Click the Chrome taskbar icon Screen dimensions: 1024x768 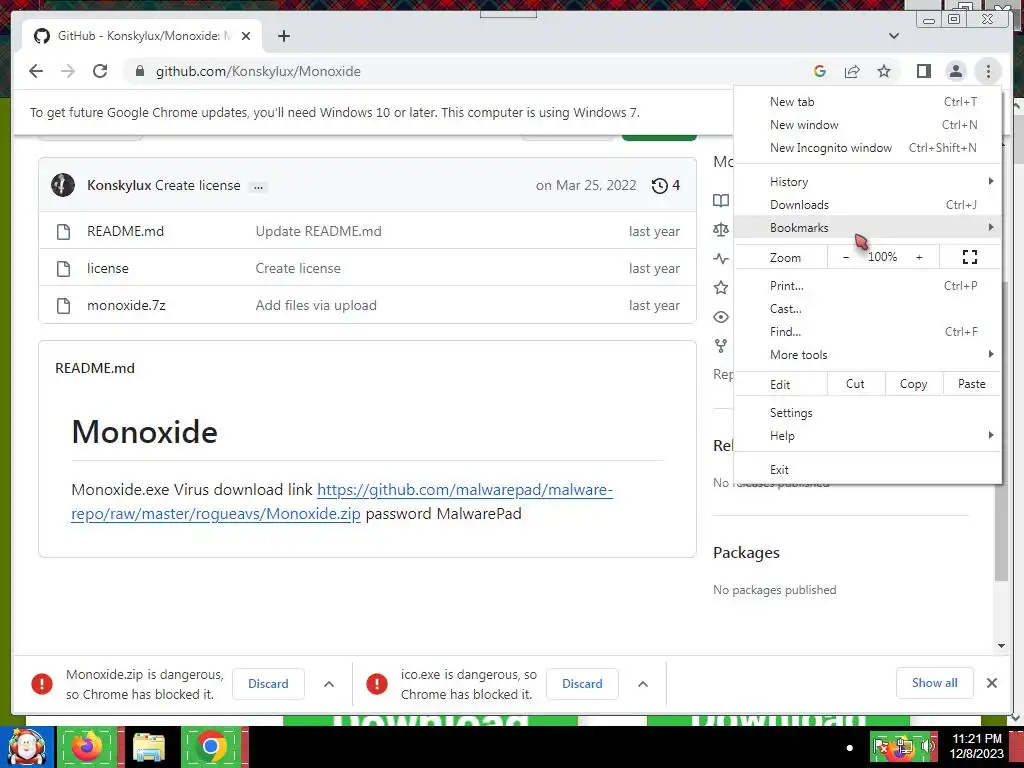click(211, 746)
